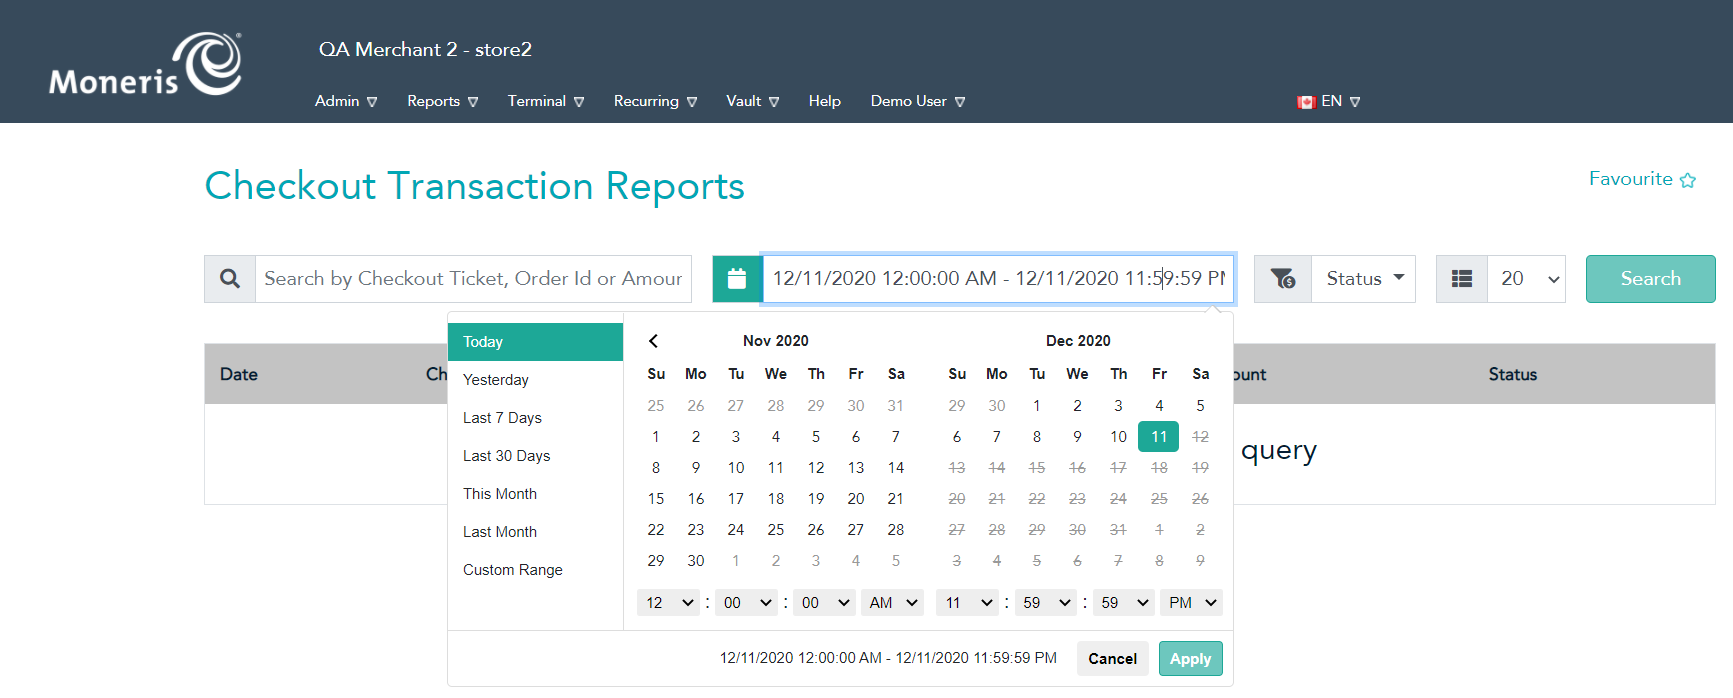Click the green calendar icon
This screenshot has width=1733, height=698.
coord(737,279)
